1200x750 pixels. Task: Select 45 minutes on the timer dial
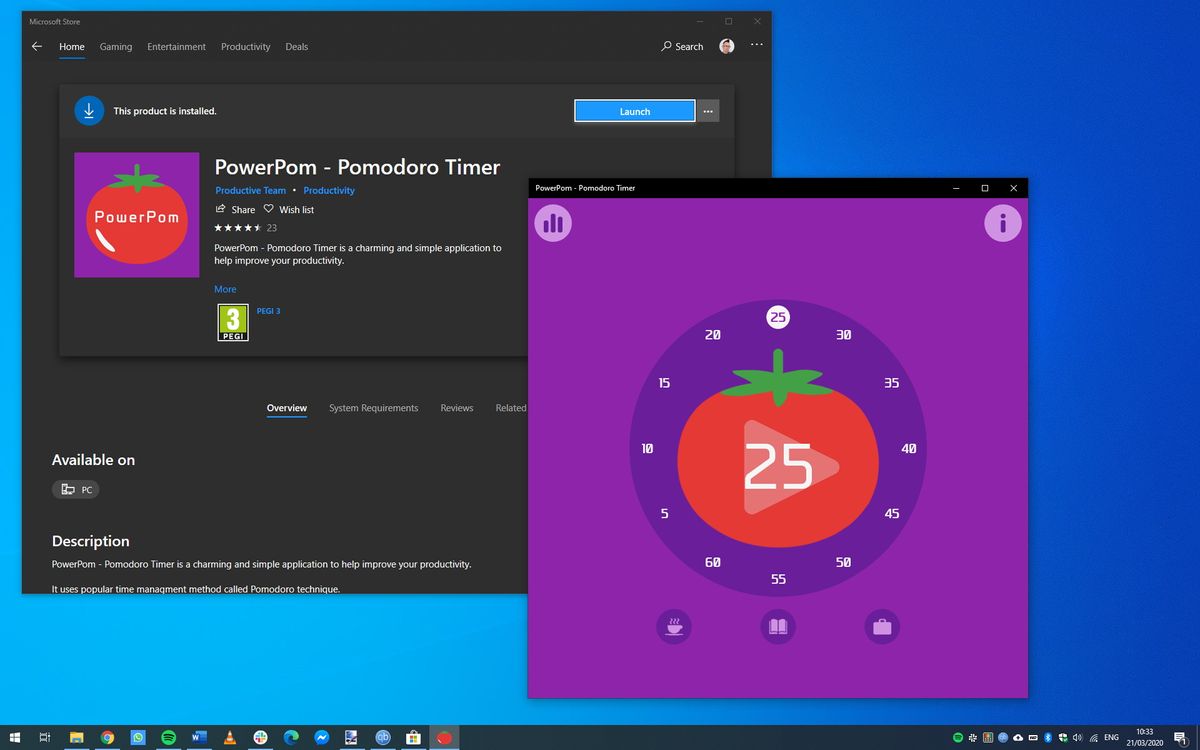point(891,513)
